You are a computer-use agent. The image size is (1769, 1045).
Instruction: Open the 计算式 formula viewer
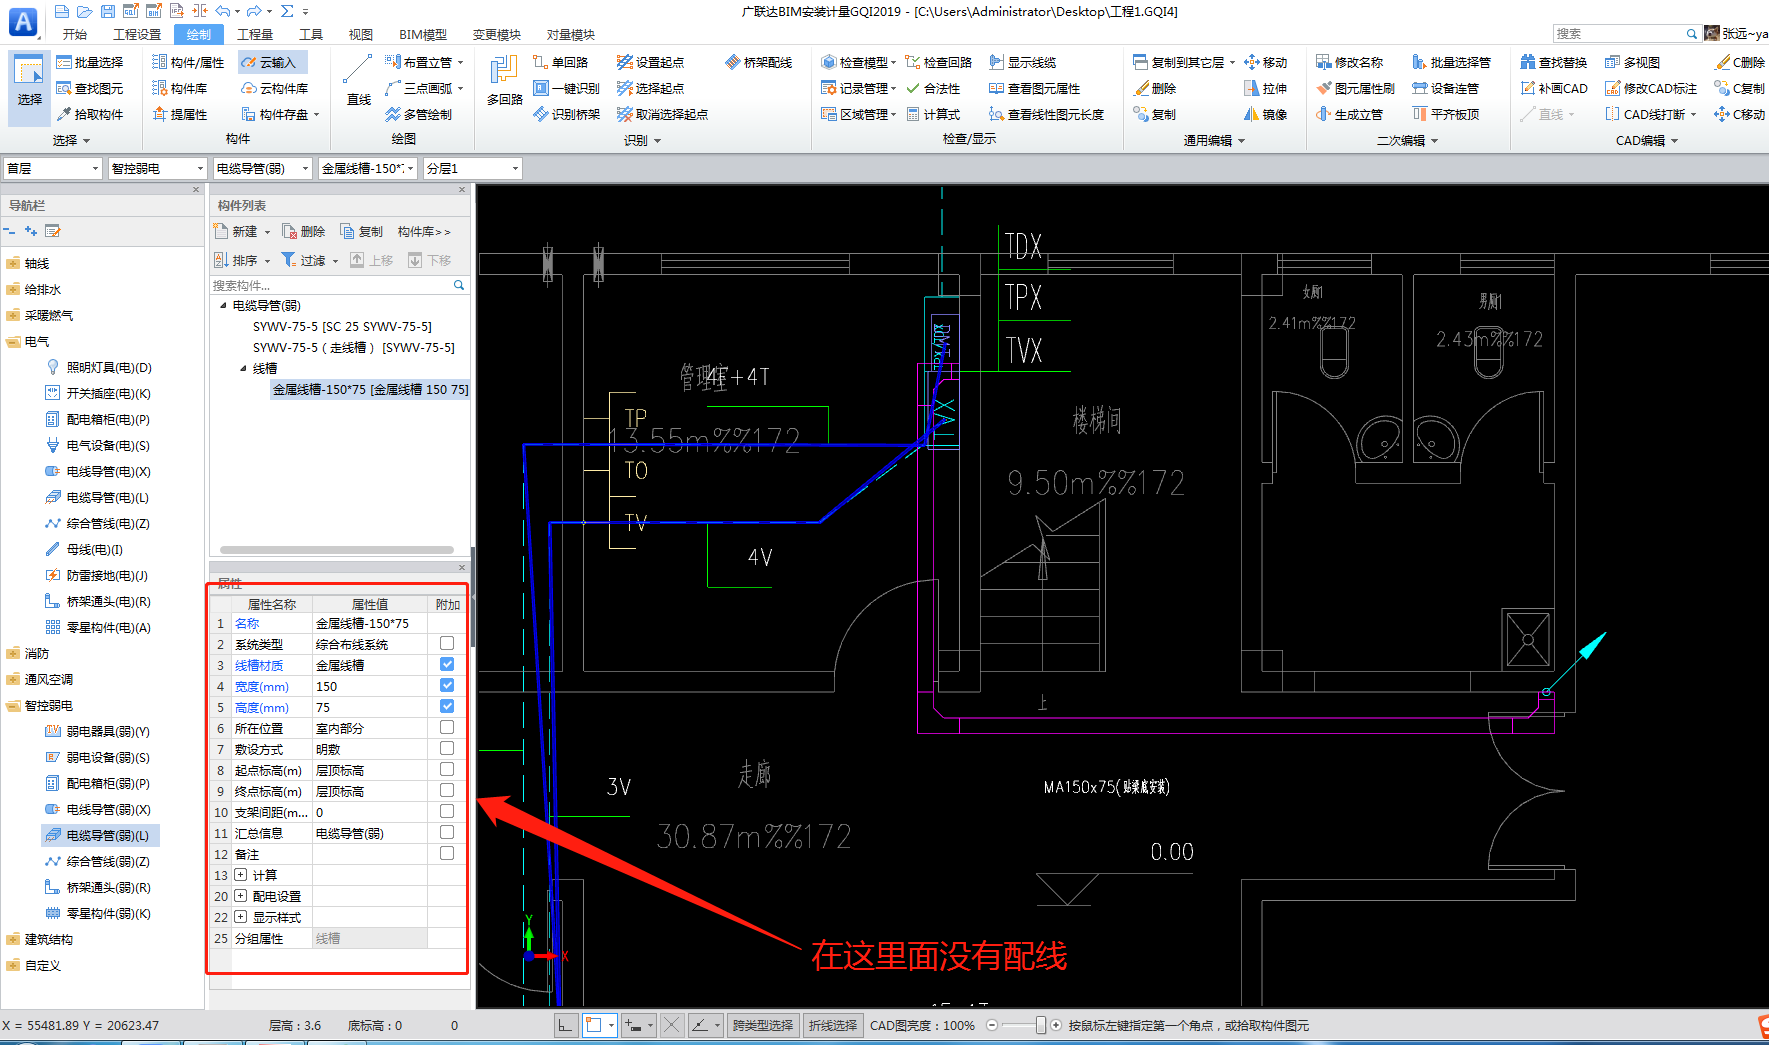(932, 114)
